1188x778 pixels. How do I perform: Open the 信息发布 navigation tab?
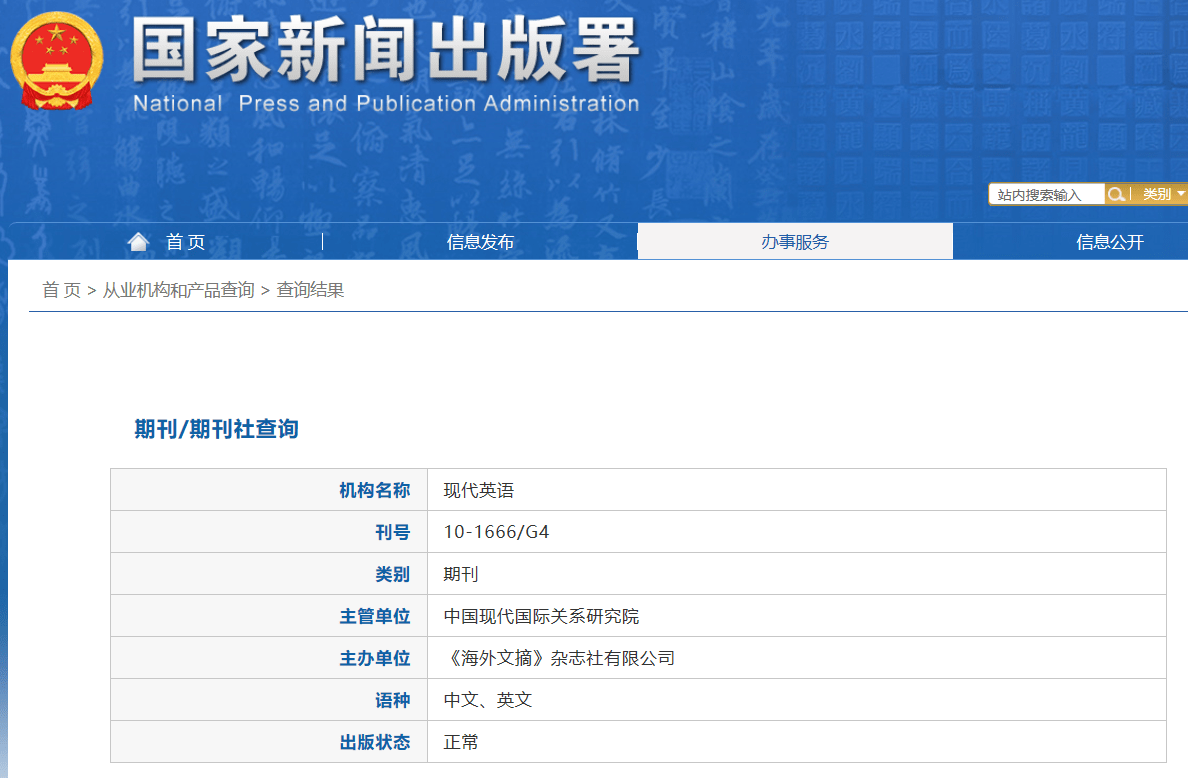pyautogui.click(x=480, y=242)
